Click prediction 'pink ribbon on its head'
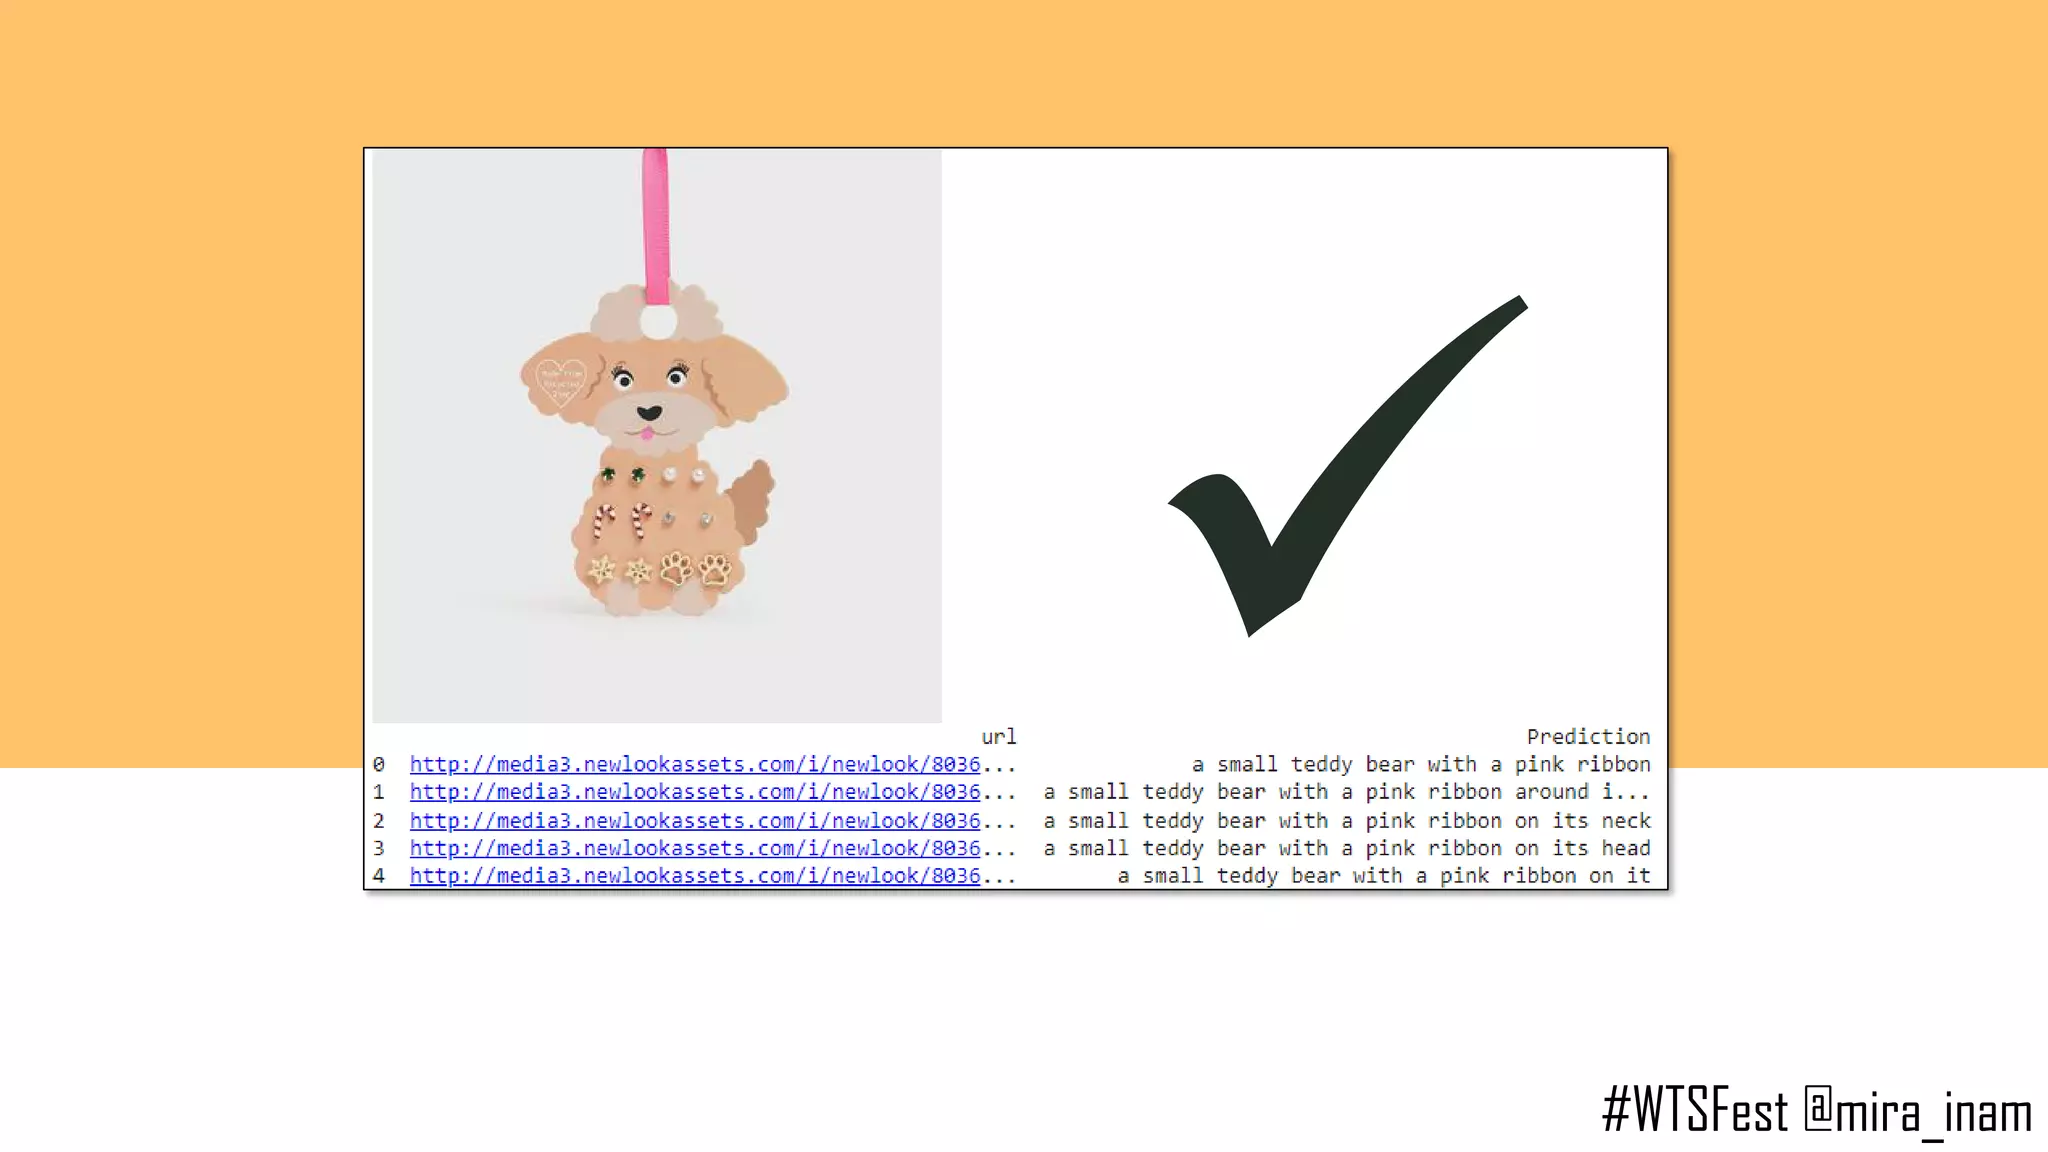 pyautogui.click(x=1346, y=848)
